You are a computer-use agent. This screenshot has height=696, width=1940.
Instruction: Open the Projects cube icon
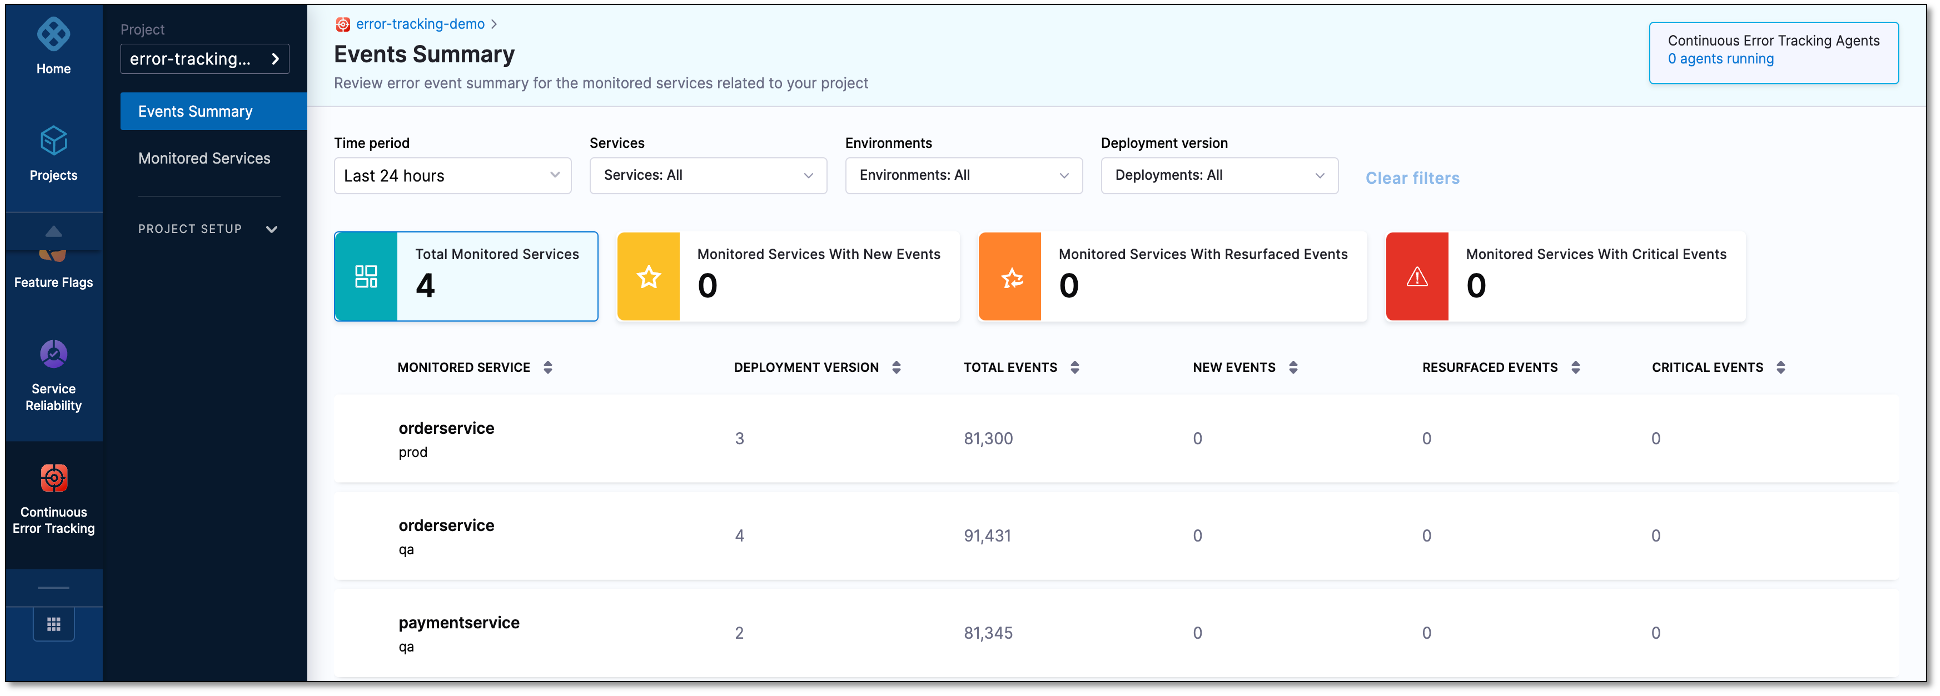point(53,141)
